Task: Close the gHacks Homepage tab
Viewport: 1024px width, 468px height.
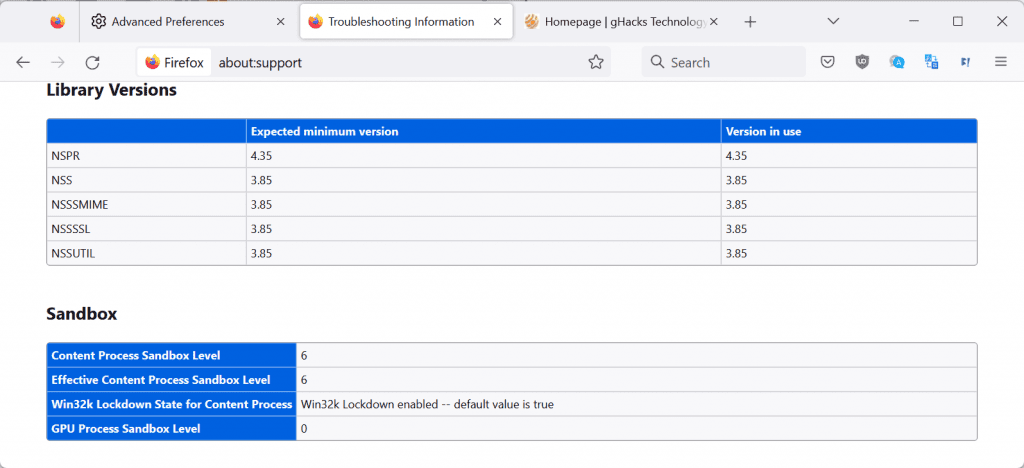Action: point(714,22)
